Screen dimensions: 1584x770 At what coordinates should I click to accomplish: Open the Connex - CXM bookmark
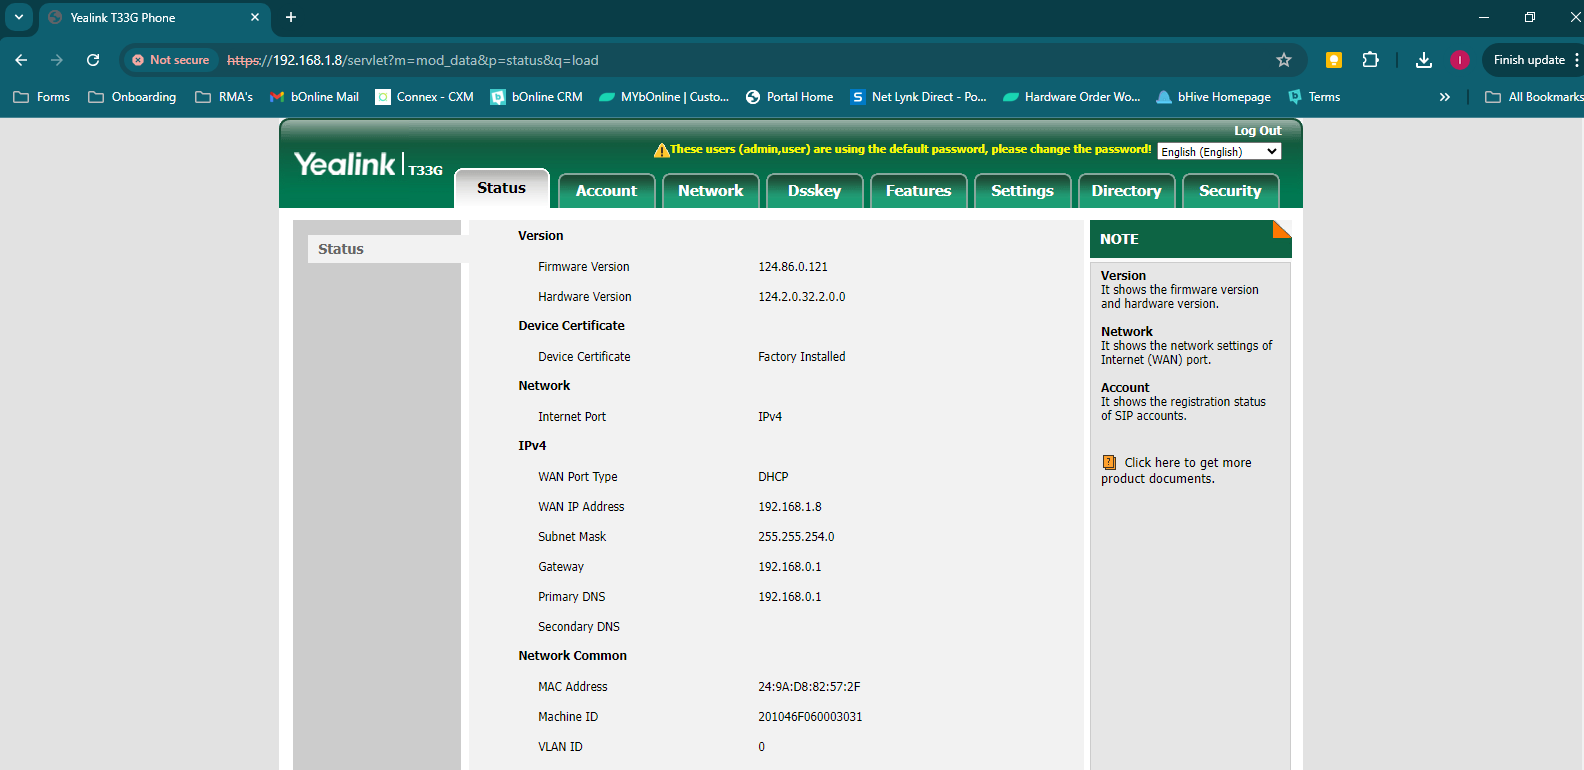(424, 97)
